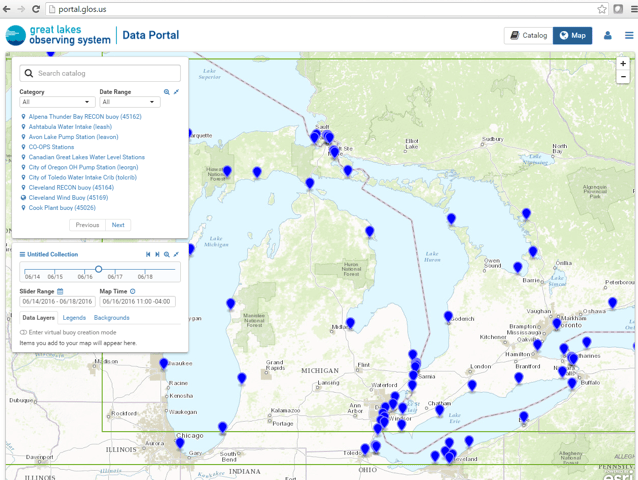The height and width of the screenshot is (480, 638).
Task: Open Canadian Great Lakes Water Level Stations
Action: [87, 157]
